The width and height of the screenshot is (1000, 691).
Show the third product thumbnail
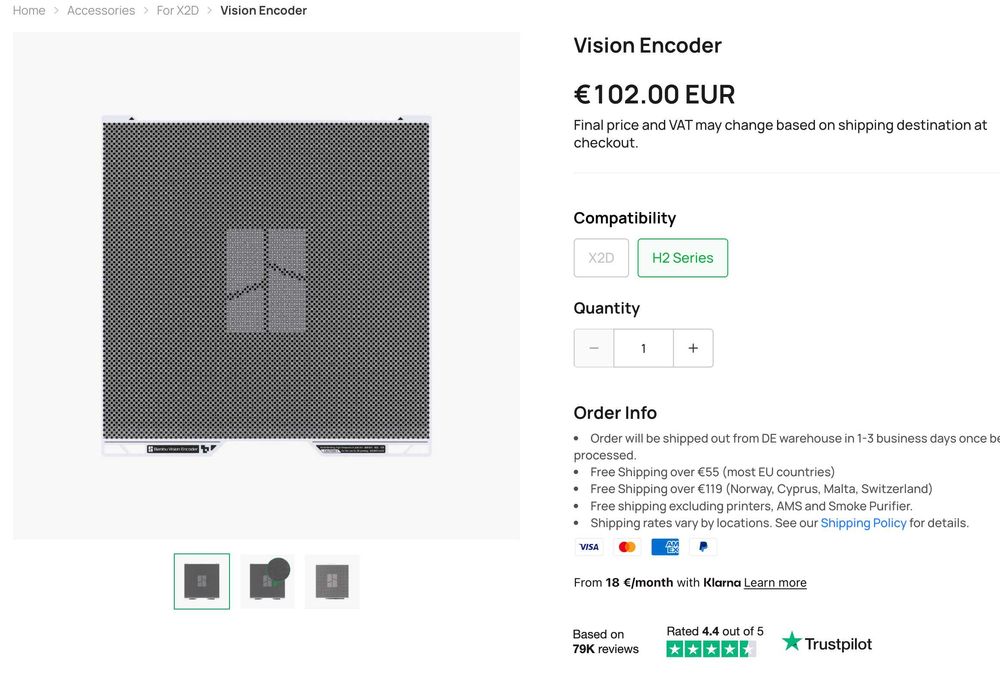click(x=332, y=581)
